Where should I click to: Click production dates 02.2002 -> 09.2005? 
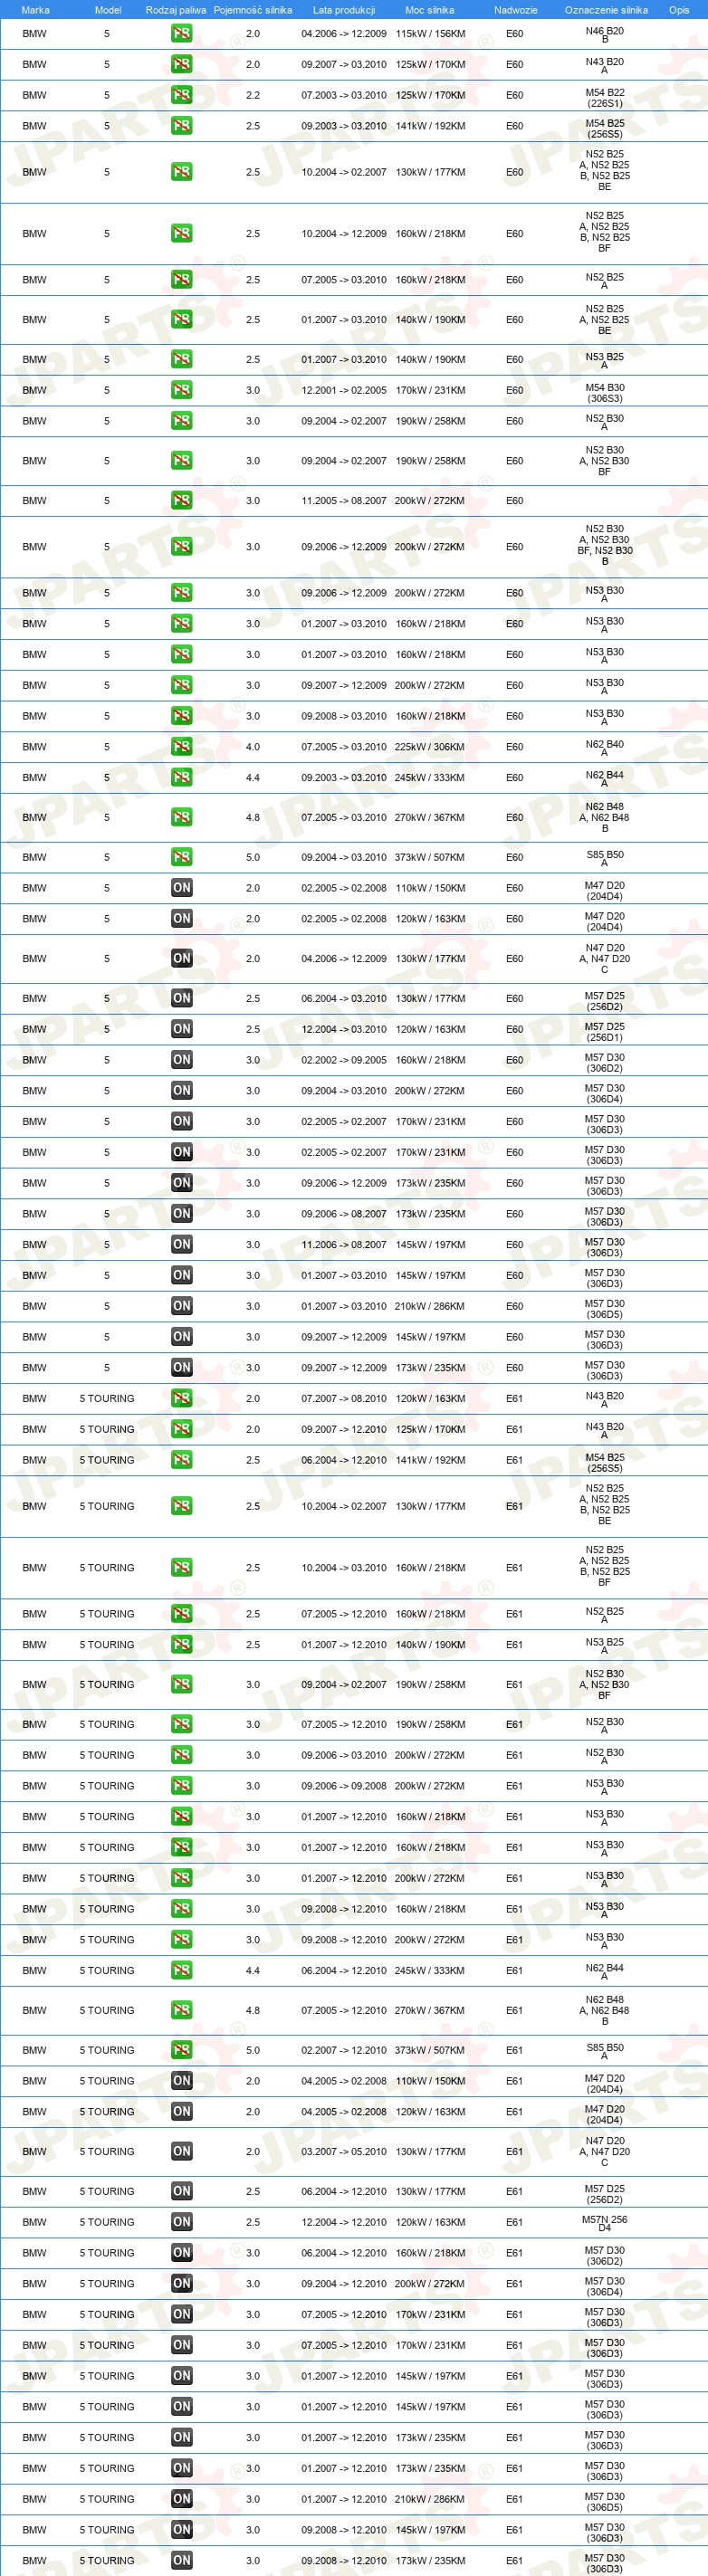point(344,1060)
